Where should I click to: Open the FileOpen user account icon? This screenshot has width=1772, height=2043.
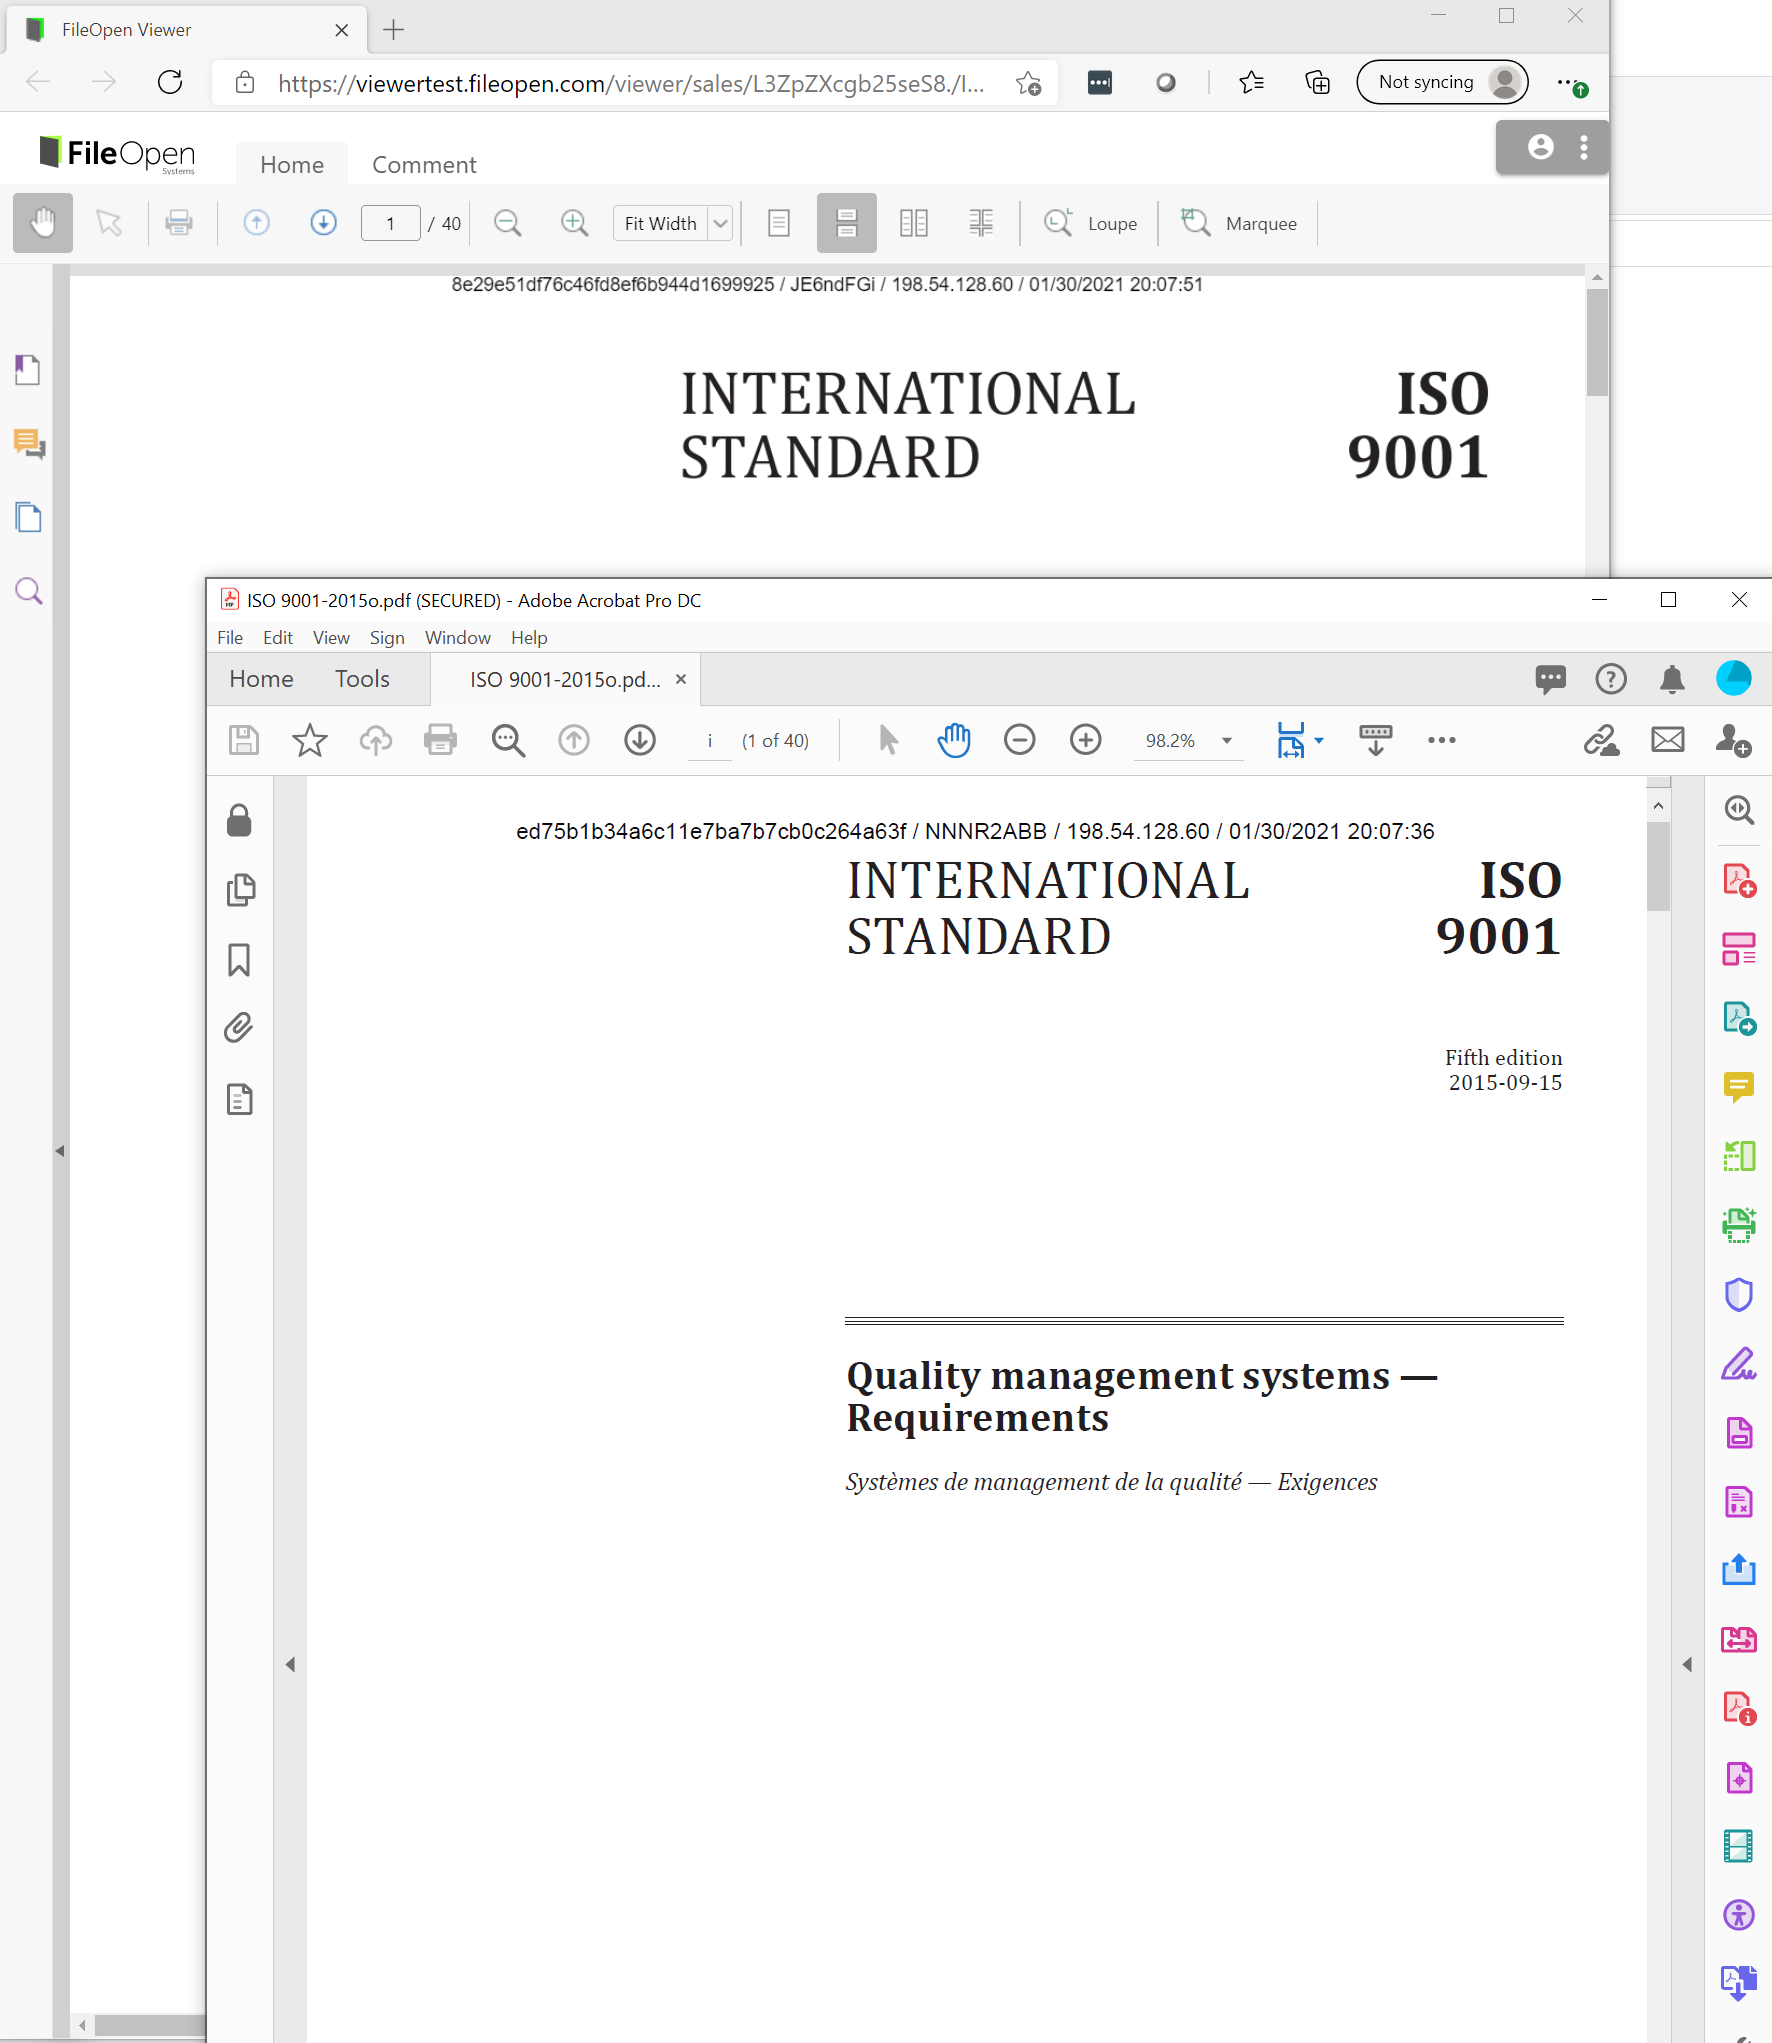(x=1541, y=147)
